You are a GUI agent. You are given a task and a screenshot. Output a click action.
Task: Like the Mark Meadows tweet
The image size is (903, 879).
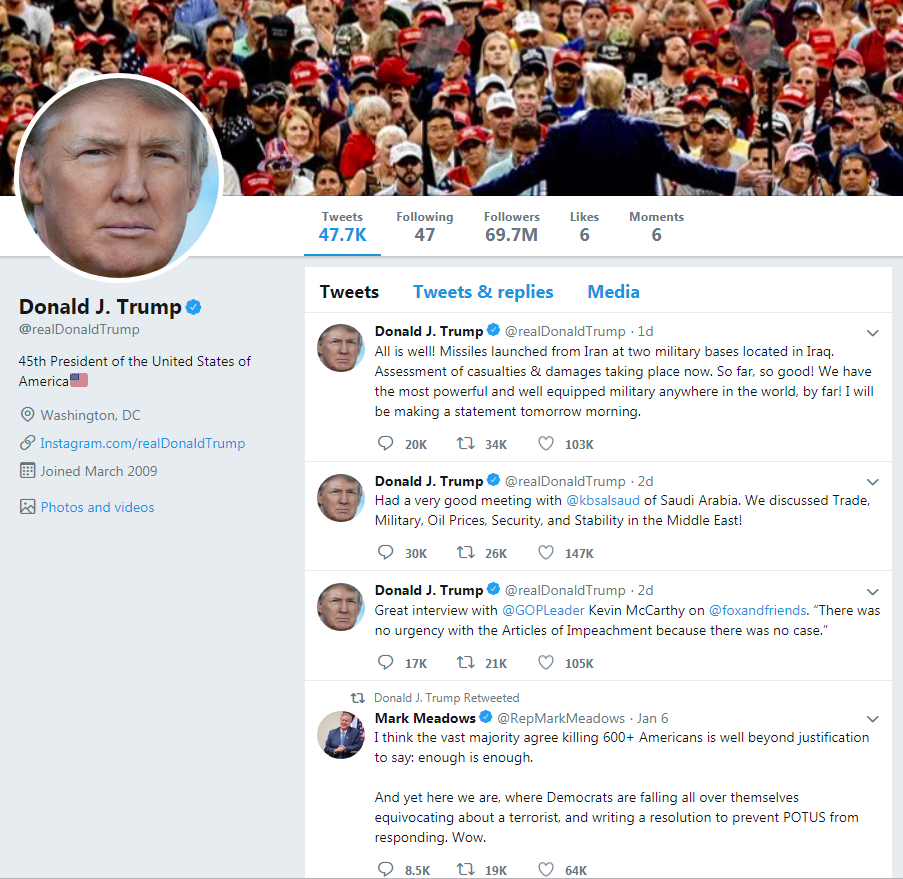545,869
